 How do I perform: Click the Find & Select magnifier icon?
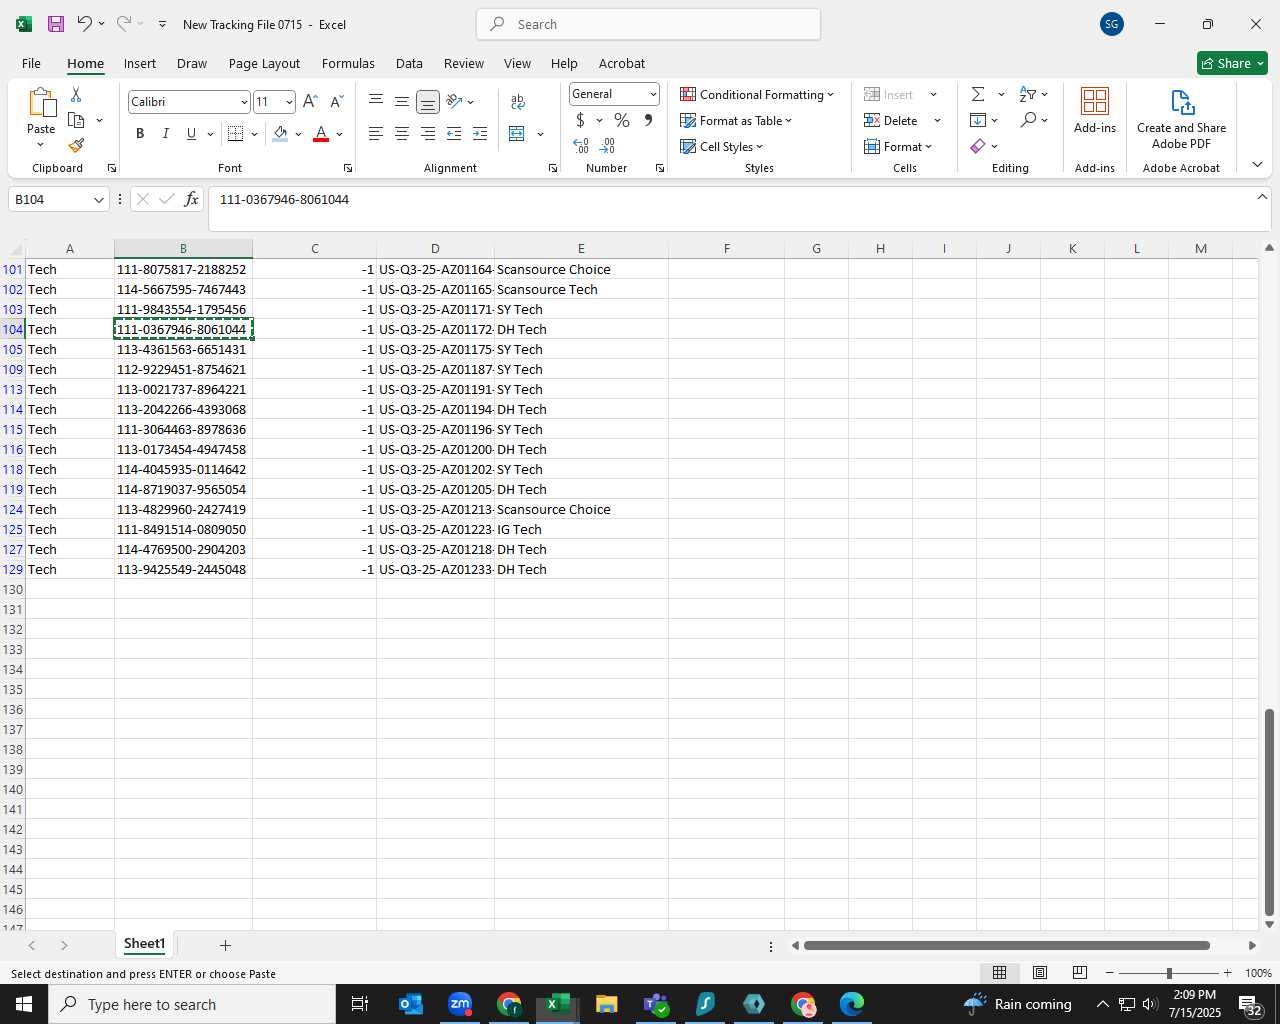click(1028, 120)
